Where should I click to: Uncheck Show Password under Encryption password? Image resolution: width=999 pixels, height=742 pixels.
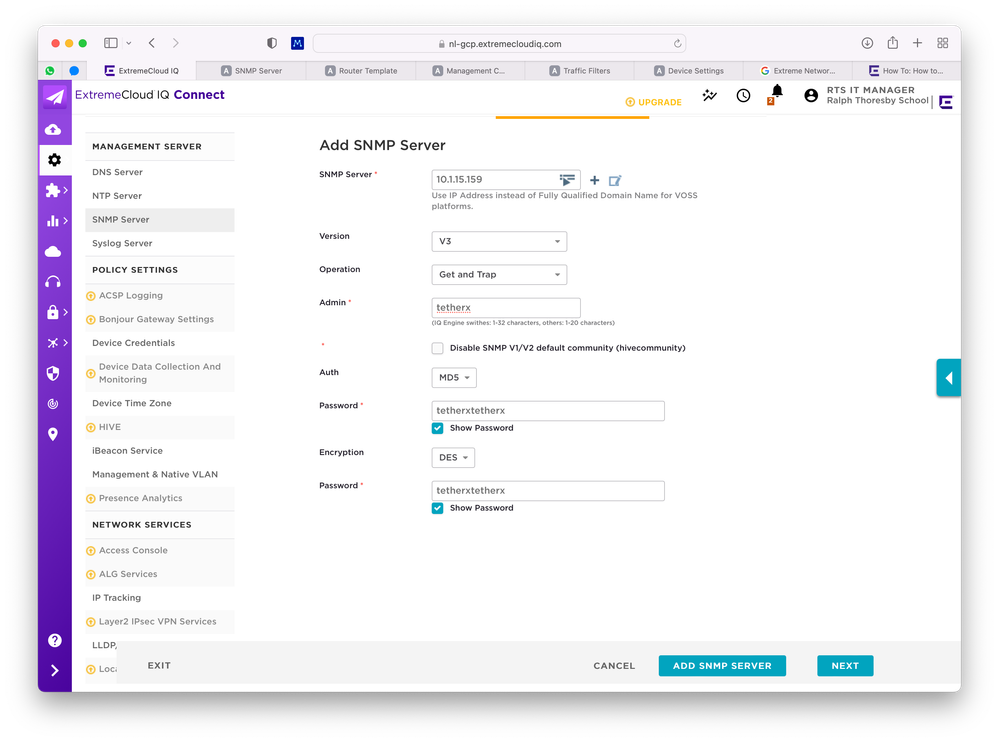tap(437, 508)
